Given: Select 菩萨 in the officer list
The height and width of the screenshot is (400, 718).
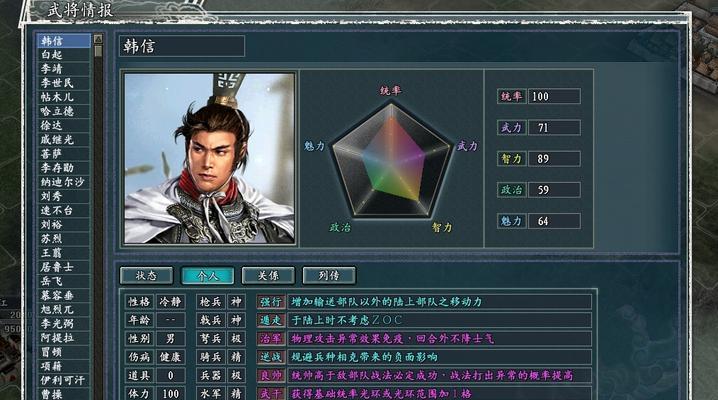Looking at the screenshot, I should coord(64,154).
